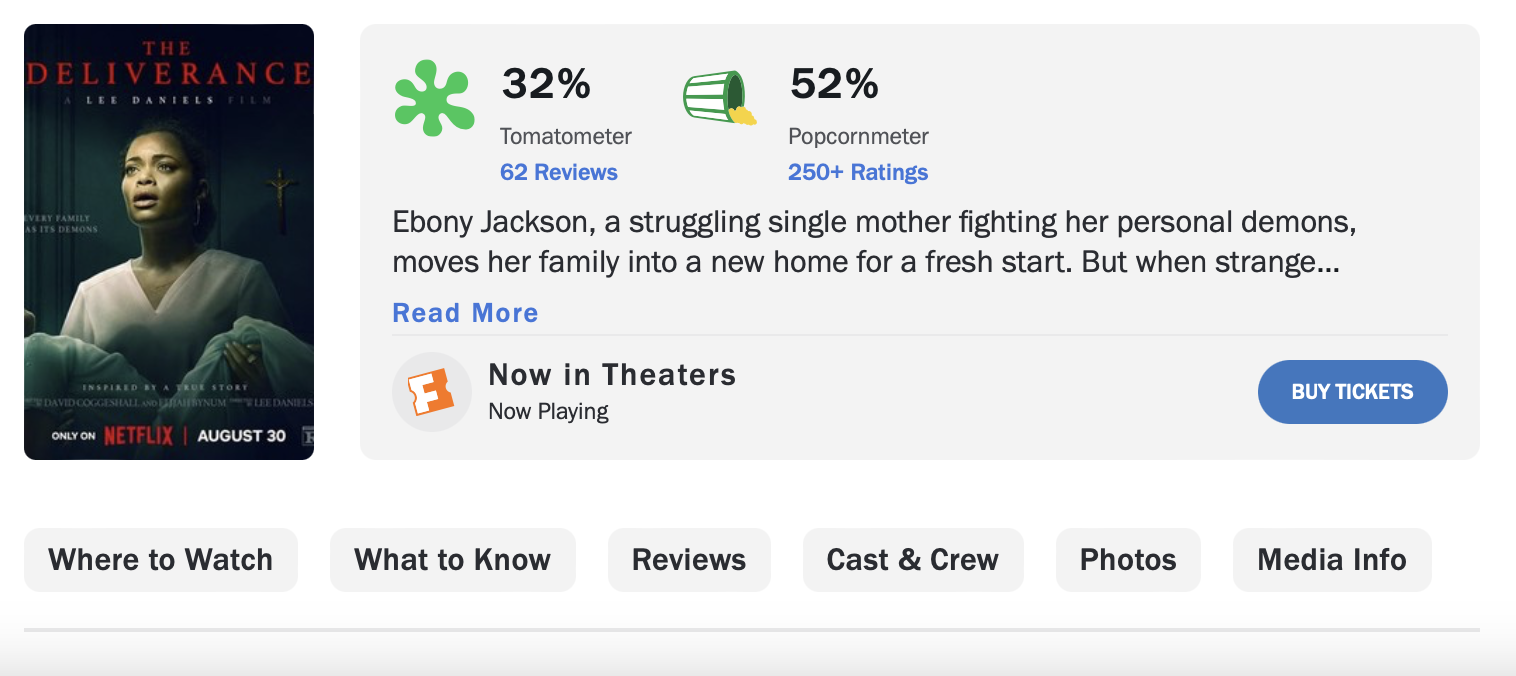Jump to the Where to Watch section
The image size is (1516, 676).
click(160, 560)
